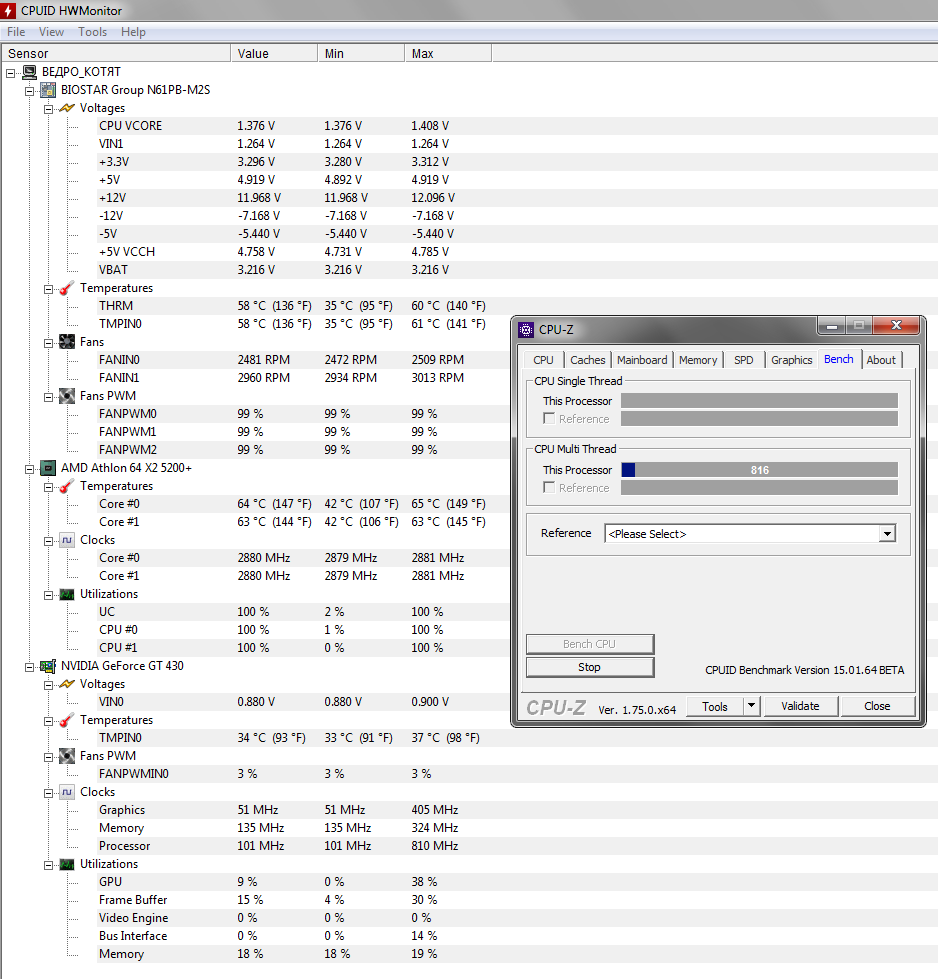Click the Validate button
The width and height of the screenshot is (938, 979).
[x=800, y=706]
